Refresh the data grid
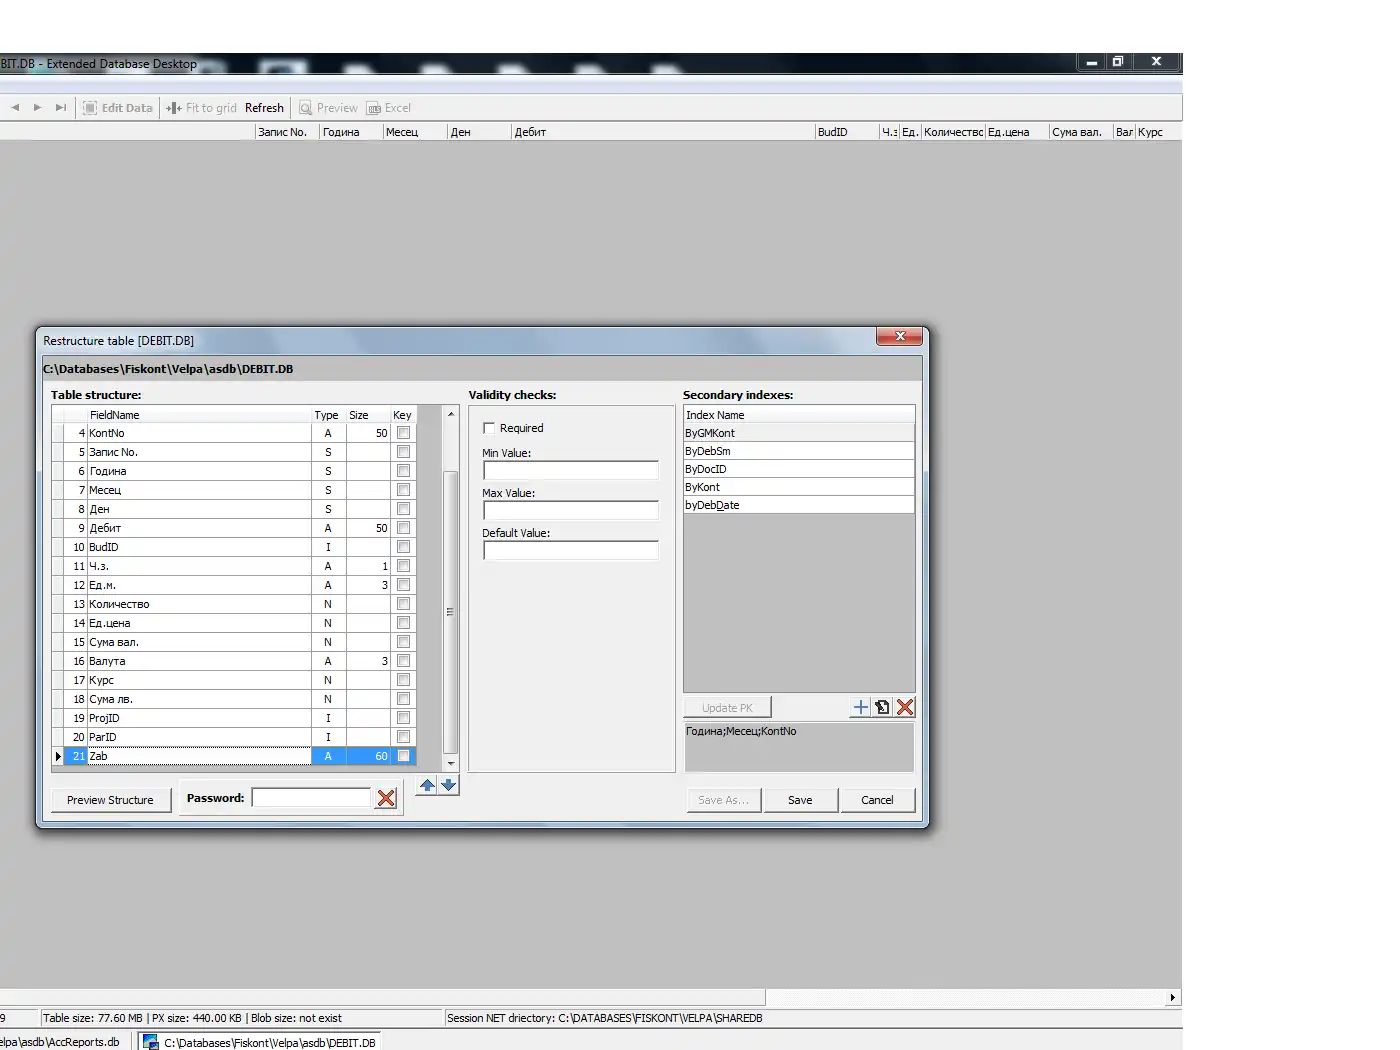This screenshot has width=1400, height=1050. [x=264, y=108]
